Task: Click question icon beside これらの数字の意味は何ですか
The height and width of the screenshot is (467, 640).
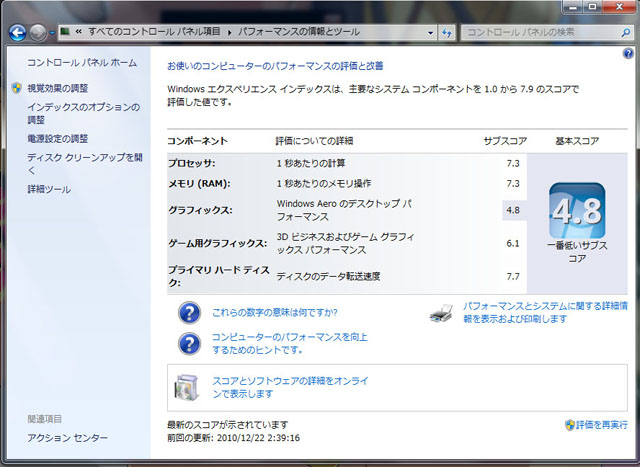Action: (189, 313)
